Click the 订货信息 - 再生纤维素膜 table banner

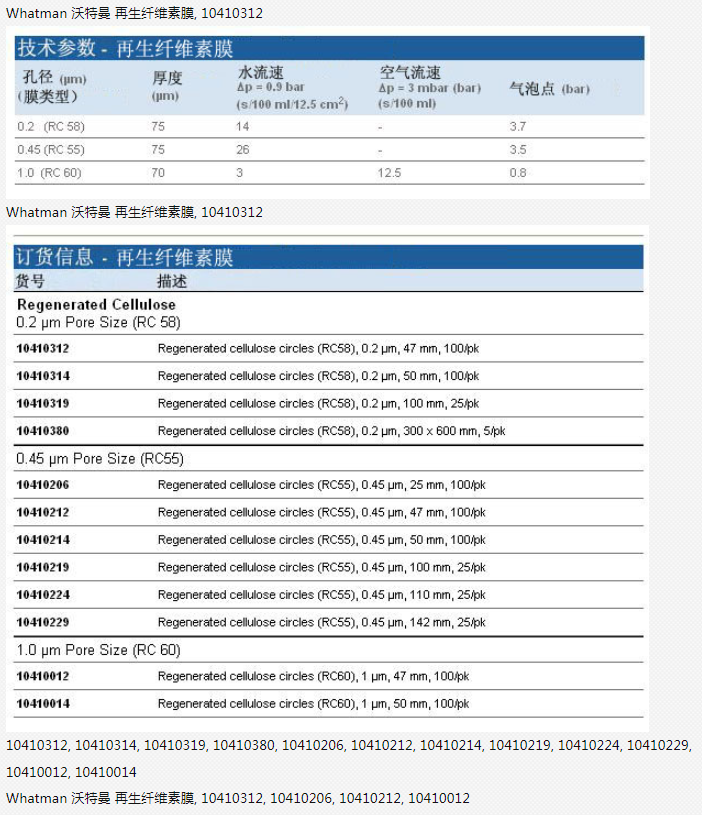tap(328, 257)
